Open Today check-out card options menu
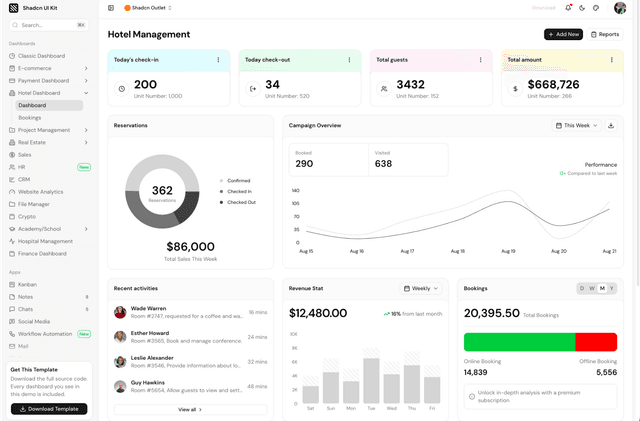This screenshot has height=421, width=640. pos(349,60)
